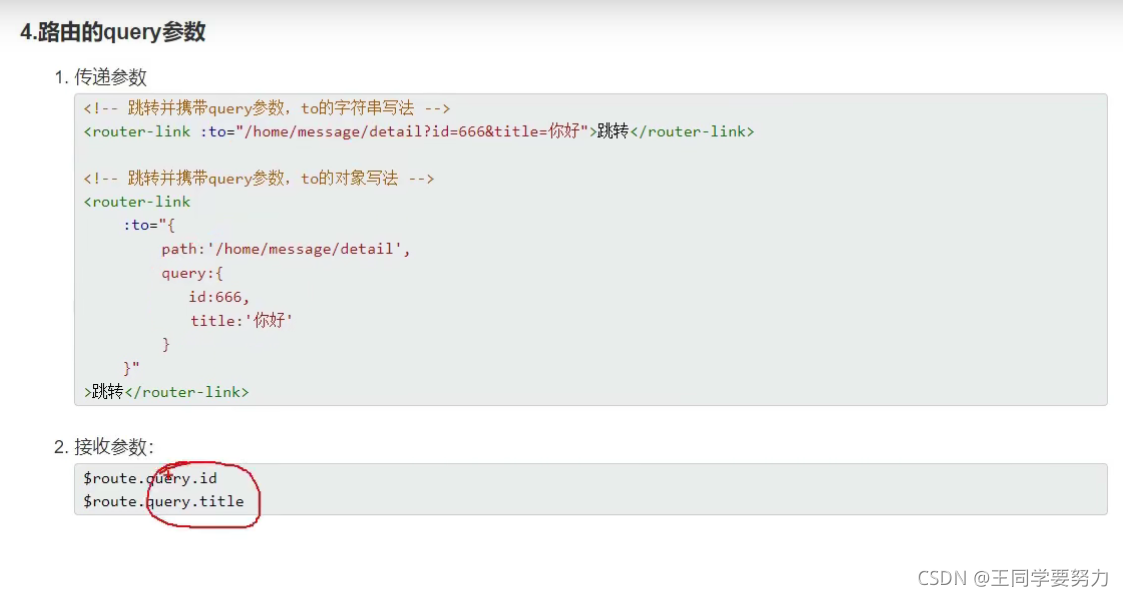The width and height of the screenshot is (1123, 596).
Task: Click the 'query:{' code line
Action: click(192, 273)
